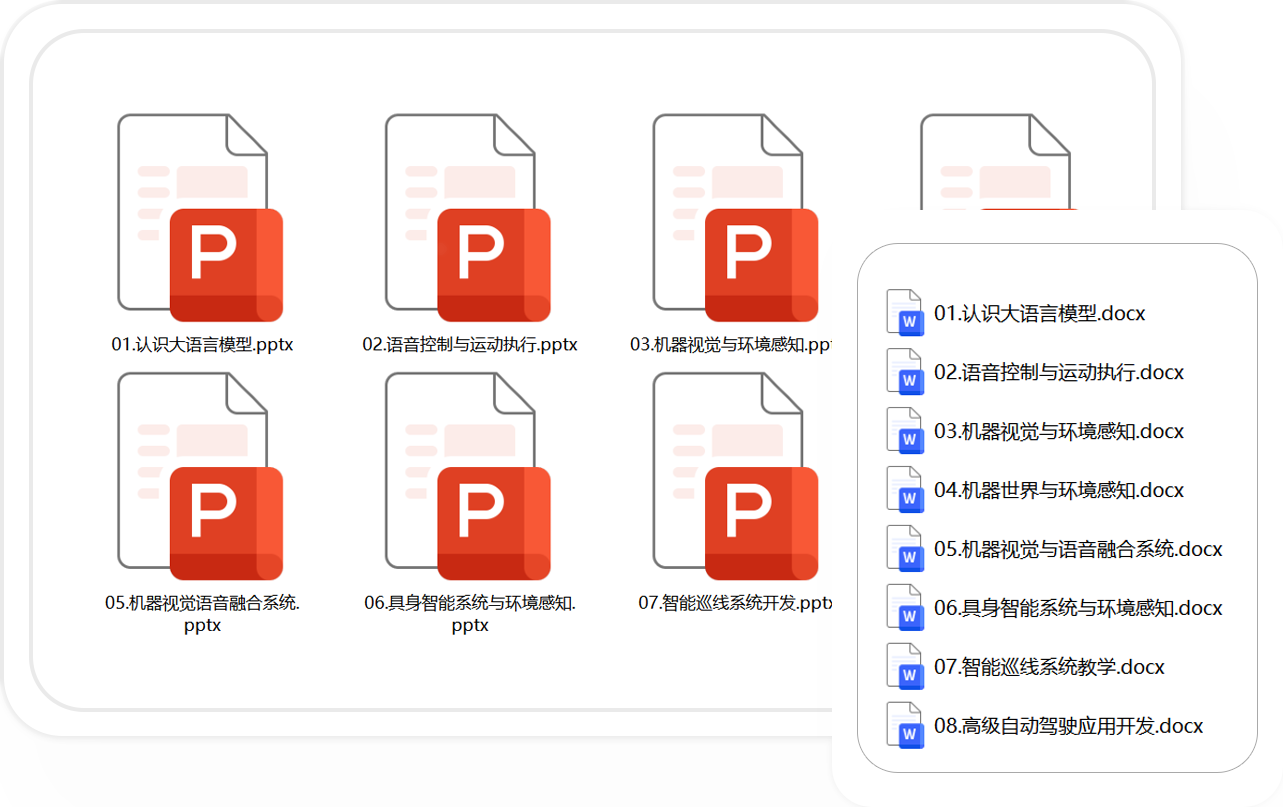The height and width of the screenshot is (807, 1283).
Task: Click the 07.智能巡线系统开发 pptx filename label
Action: click(x=735, y=603)
